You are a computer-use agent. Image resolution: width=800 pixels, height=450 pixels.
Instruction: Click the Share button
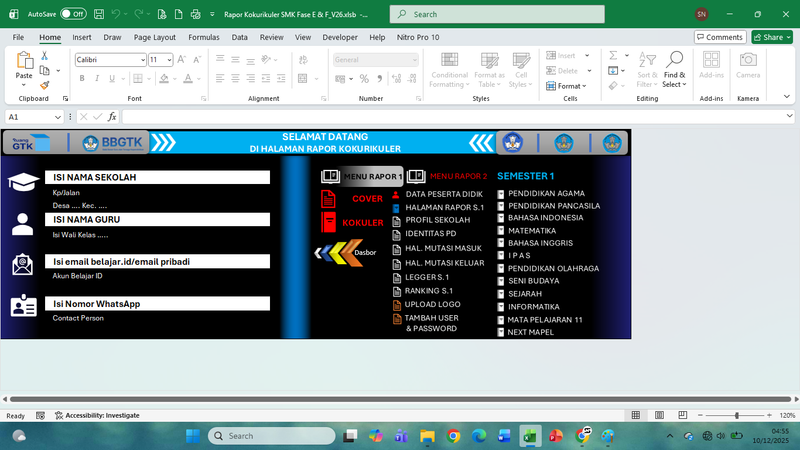(772, 37)
